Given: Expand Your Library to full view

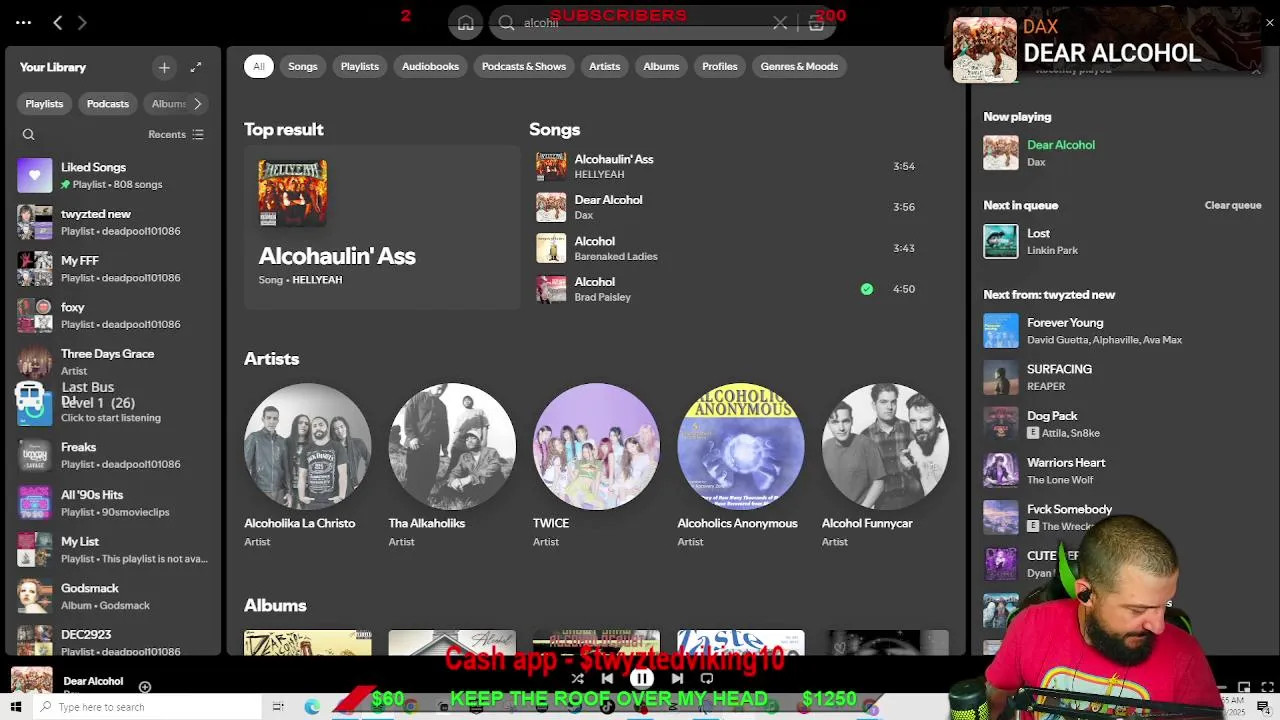Looking at the screenshot, I should [196, 67].
